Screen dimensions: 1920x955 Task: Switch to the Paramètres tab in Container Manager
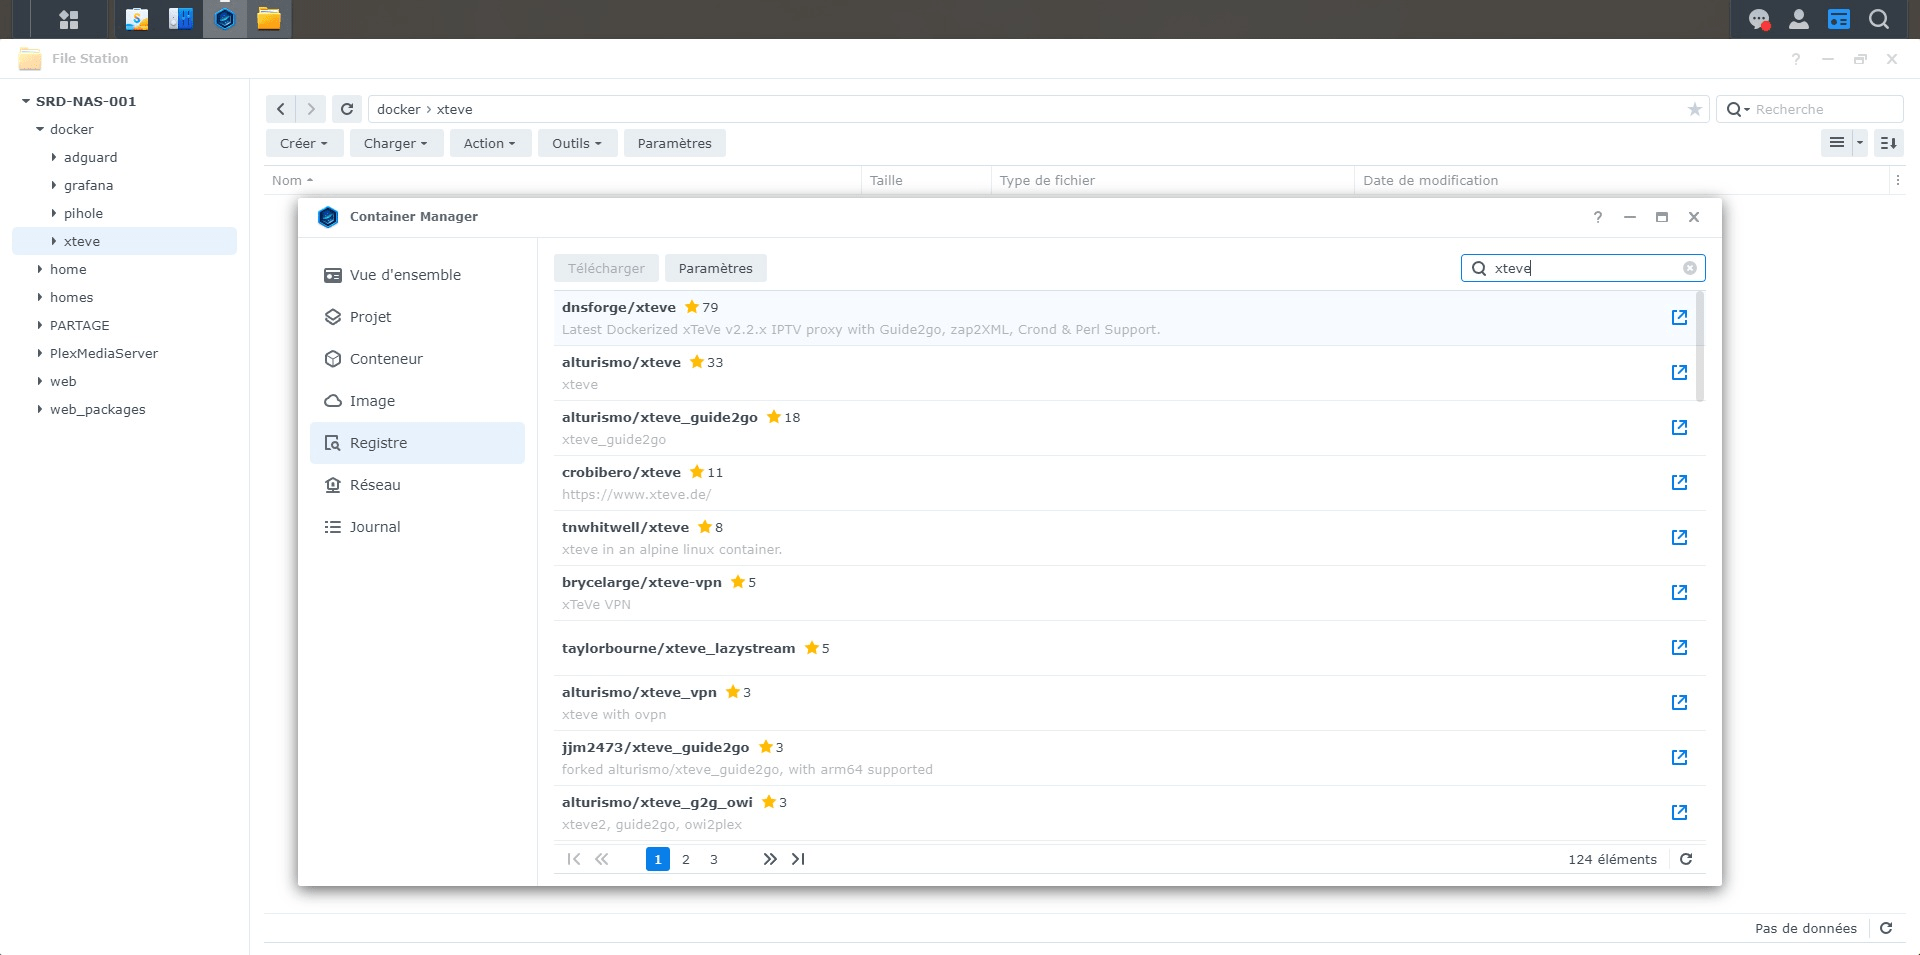click(716, 267)
